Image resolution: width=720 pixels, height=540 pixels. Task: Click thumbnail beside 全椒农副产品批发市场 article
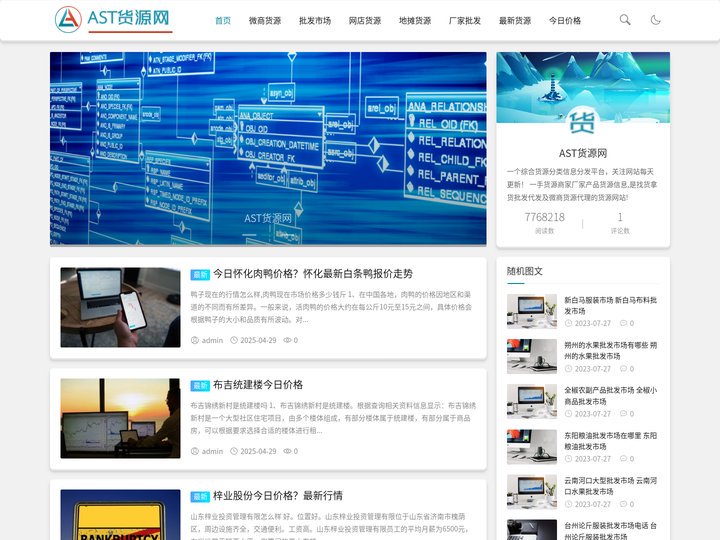pyautogui.click(x=532, y=402)
